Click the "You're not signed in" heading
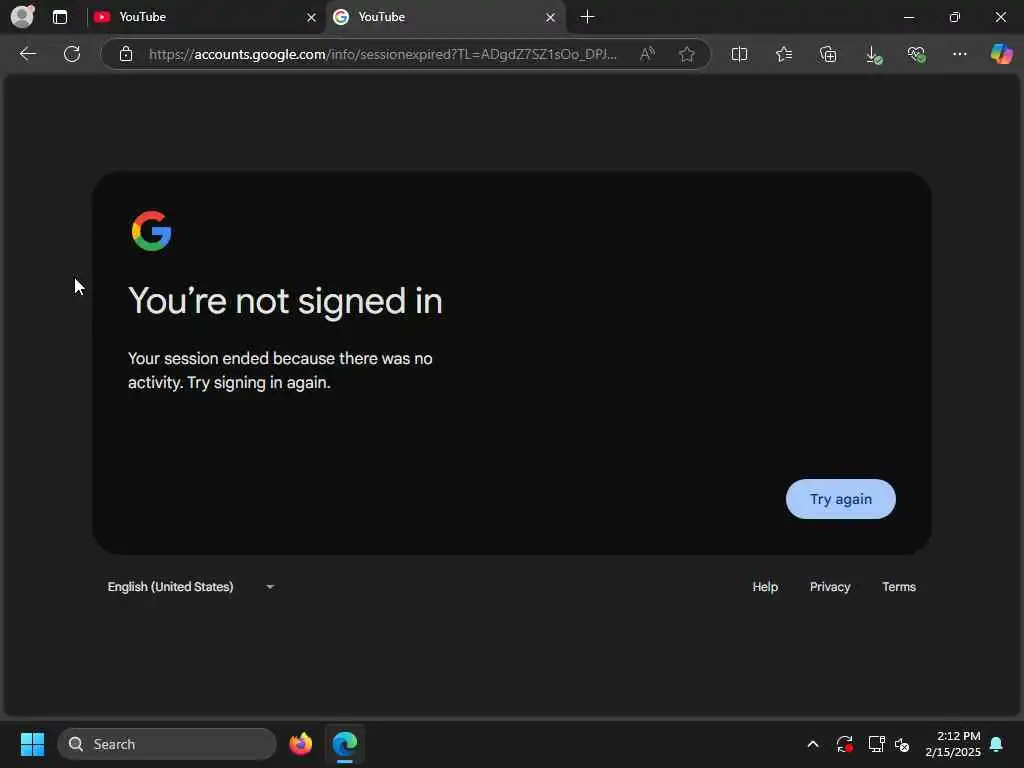 pos(285,301)
